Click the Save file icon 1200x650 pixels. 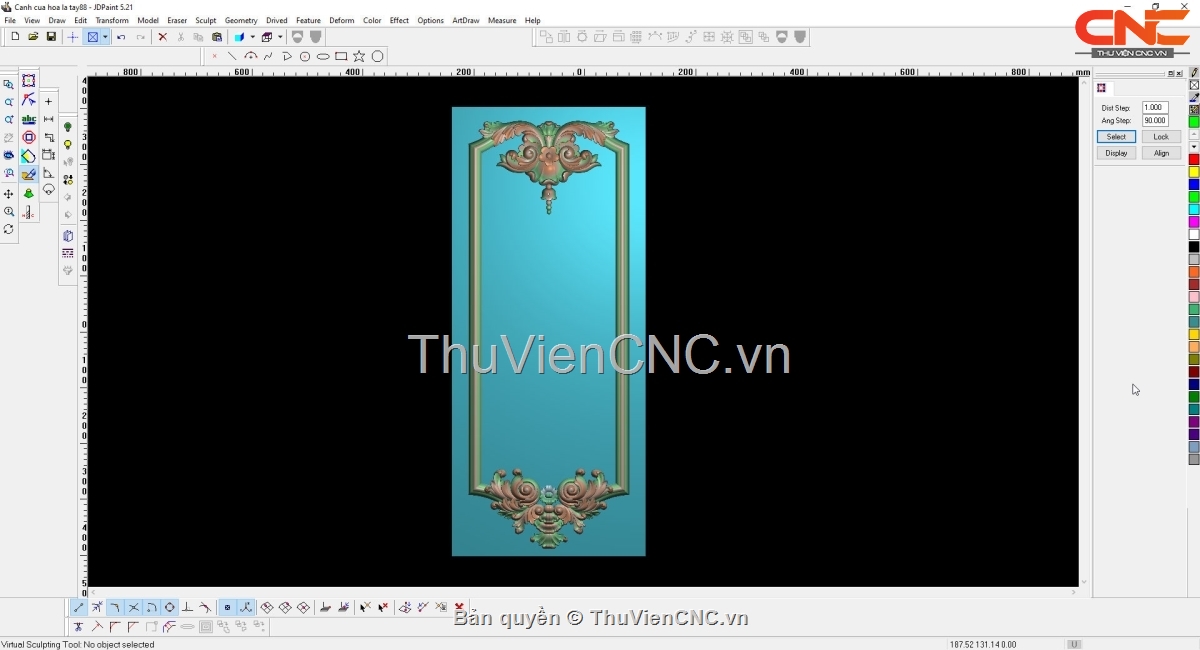51,37
